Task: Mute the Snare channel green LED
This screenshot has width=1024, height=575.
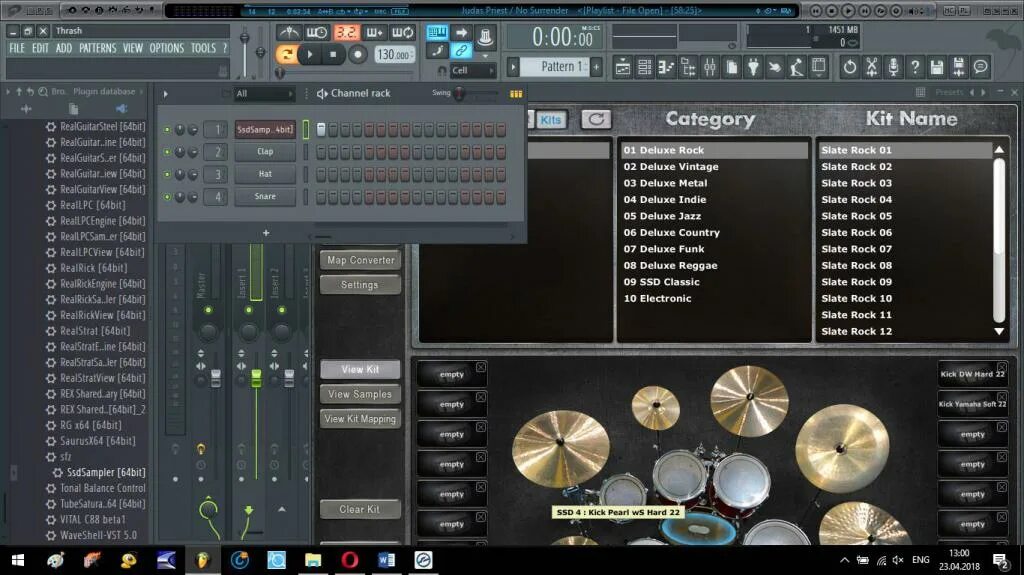Action: [167, 197]
